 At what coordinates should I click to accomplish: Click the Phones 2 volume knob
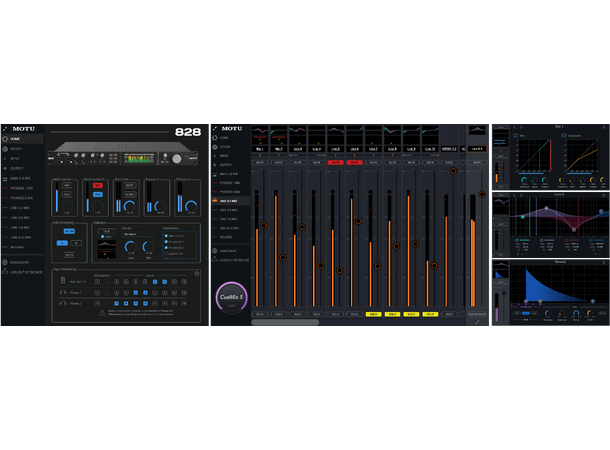coord(191,206)
